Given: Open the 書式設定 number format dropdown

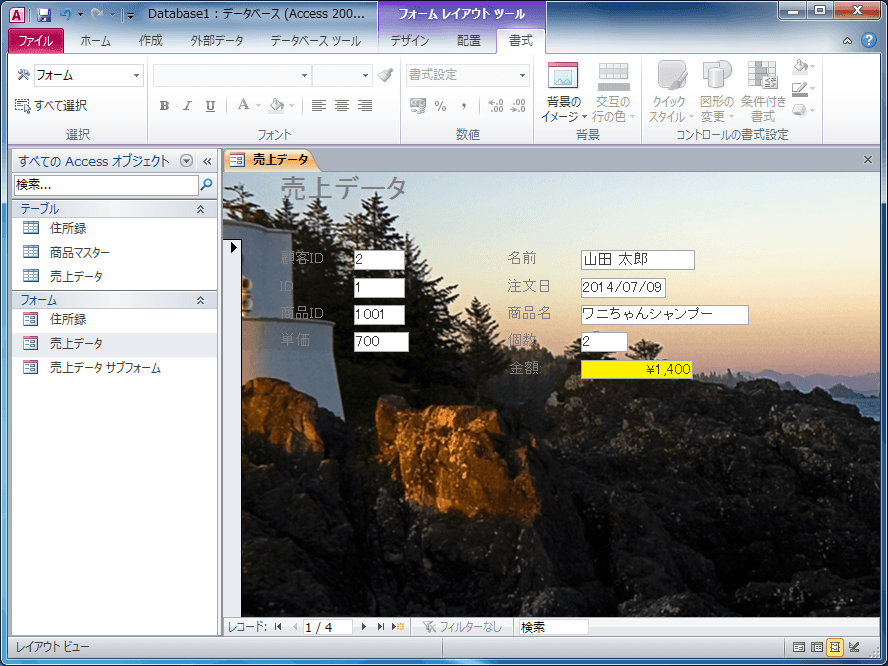Looking at the screenshot, I should click(x=522, y=75).
